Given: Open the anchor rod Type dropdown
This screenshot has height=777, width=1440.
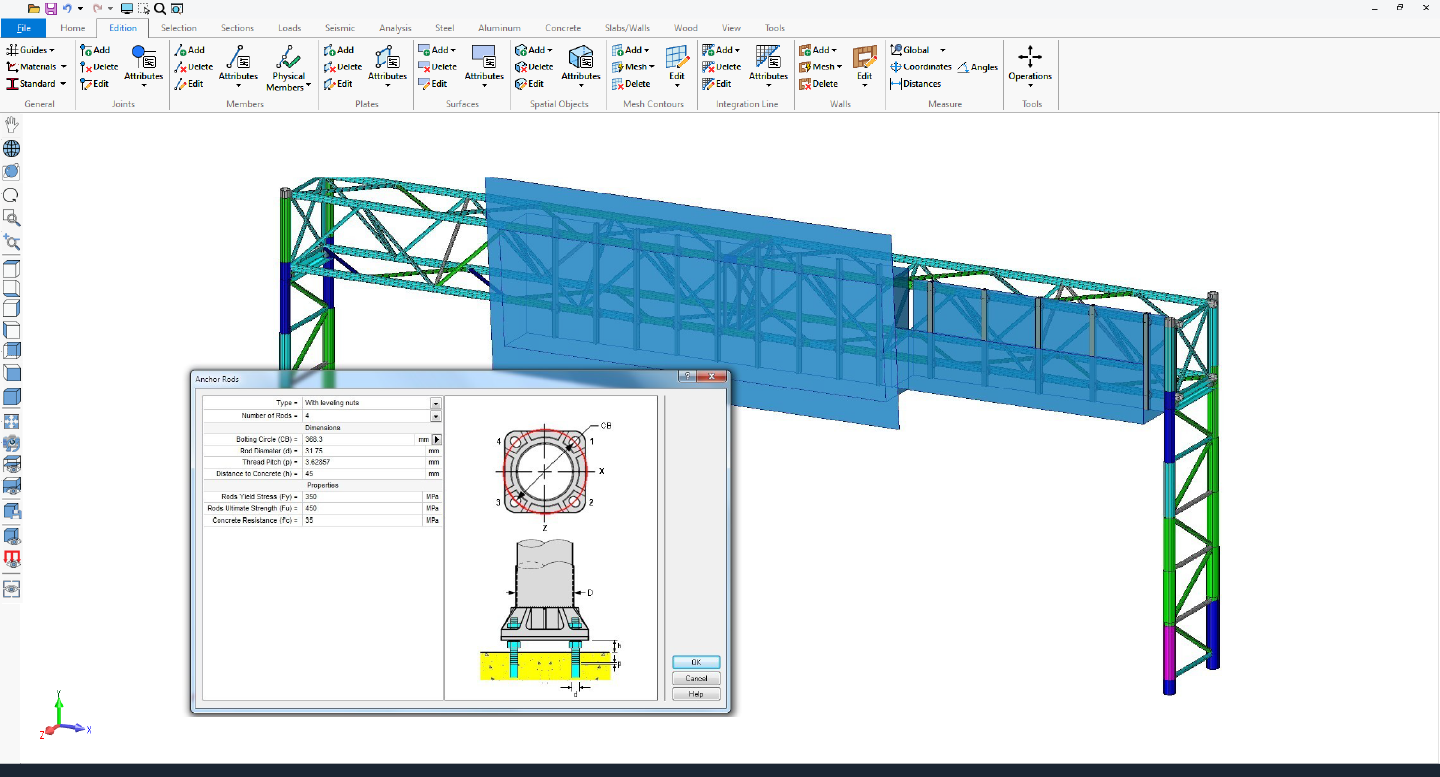Looking at the screenshot, I should (x=435, y=402).
